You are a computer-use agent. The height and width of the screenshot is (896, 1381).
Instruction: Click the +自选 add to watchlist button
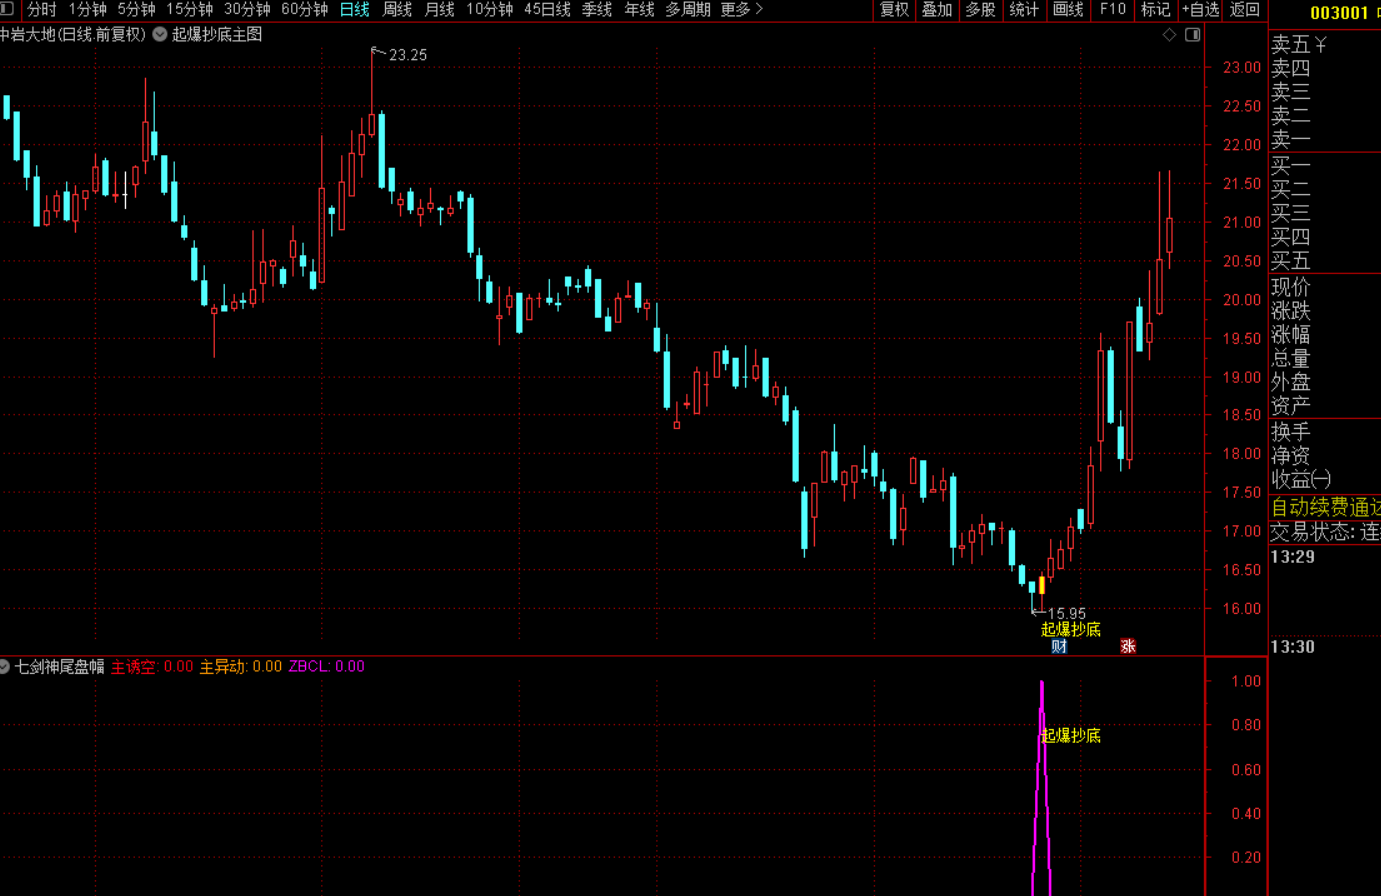click(x=1201, y=9)
